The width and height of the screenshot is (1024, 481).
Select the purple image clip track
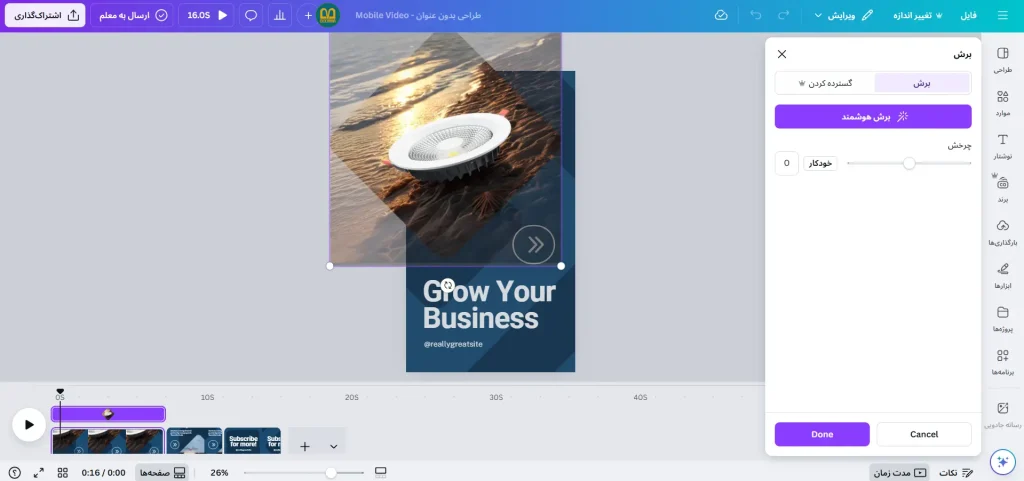[x=108, y=414]
